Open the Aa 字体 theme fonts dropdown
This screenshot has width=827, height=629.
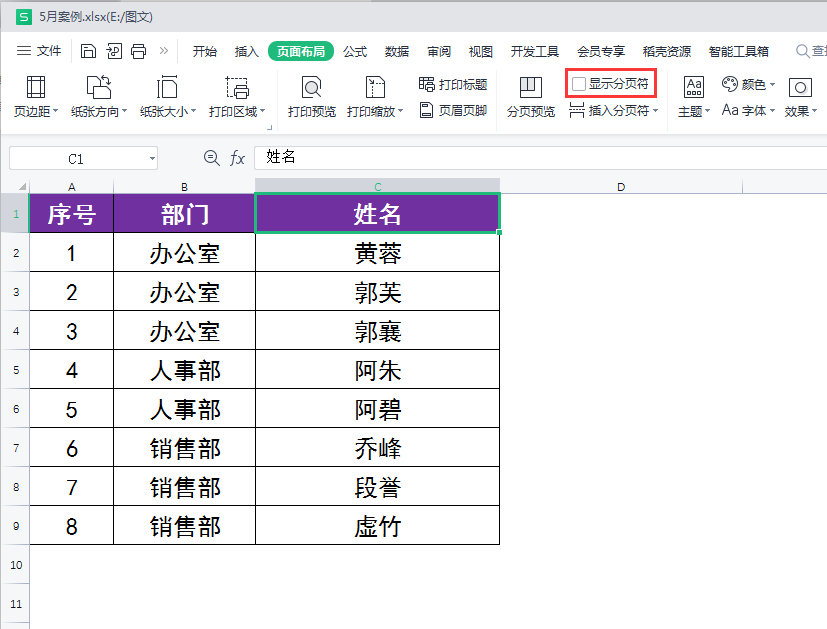[x=748, y=111]
